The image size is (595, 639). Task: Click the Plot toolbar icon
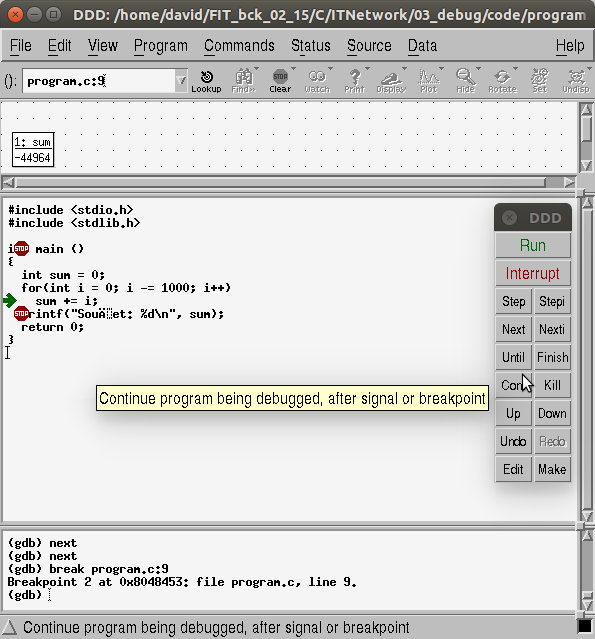pos(428,81)
